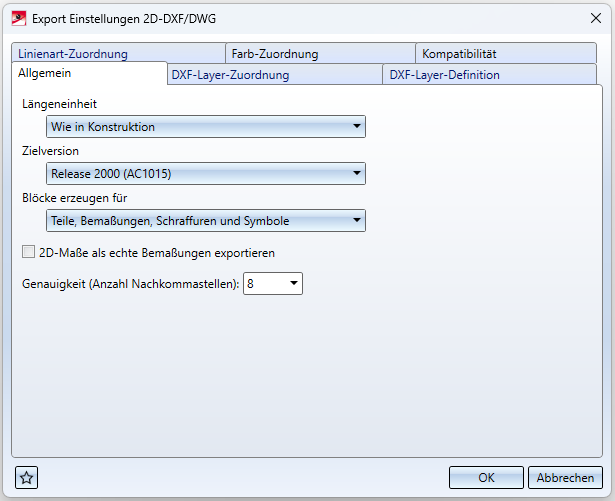Click the favorites star icon
615x501 pixels.
pos(26,477)
